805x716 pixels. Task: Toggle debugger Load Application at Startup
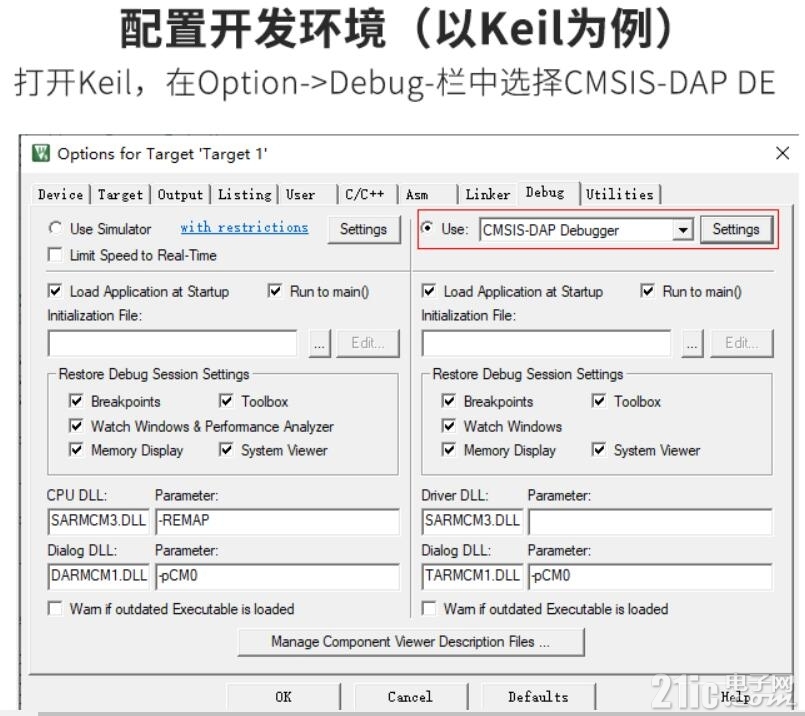(x=429, y=291)
